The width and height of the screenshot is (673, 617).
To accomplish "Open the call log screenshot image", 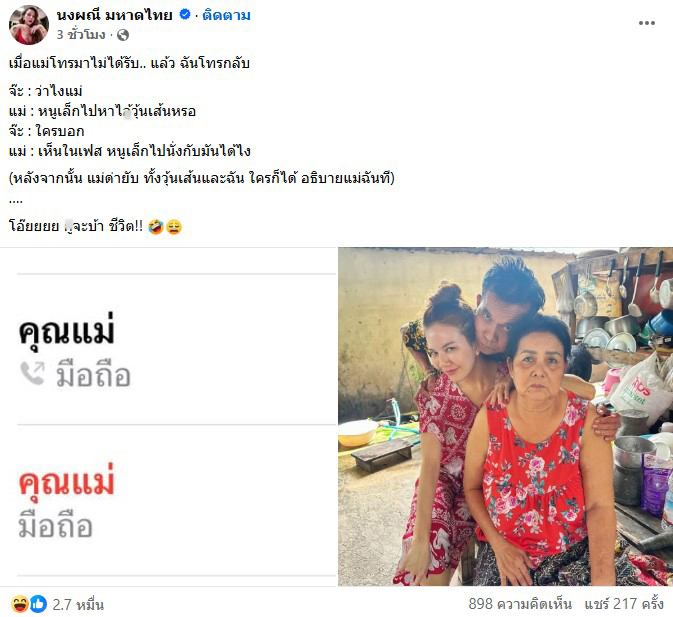I will 168,417.
